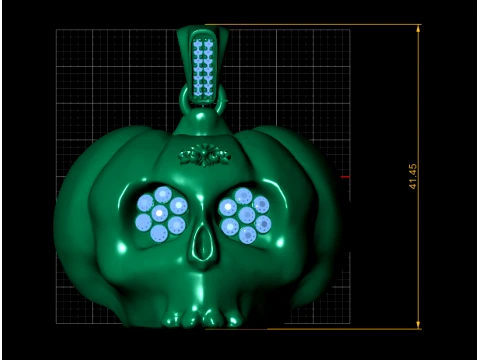Viewport: 480px width, 360px height.
Task: Select the red axis marker on the grid's right edge
Action: 346,177
